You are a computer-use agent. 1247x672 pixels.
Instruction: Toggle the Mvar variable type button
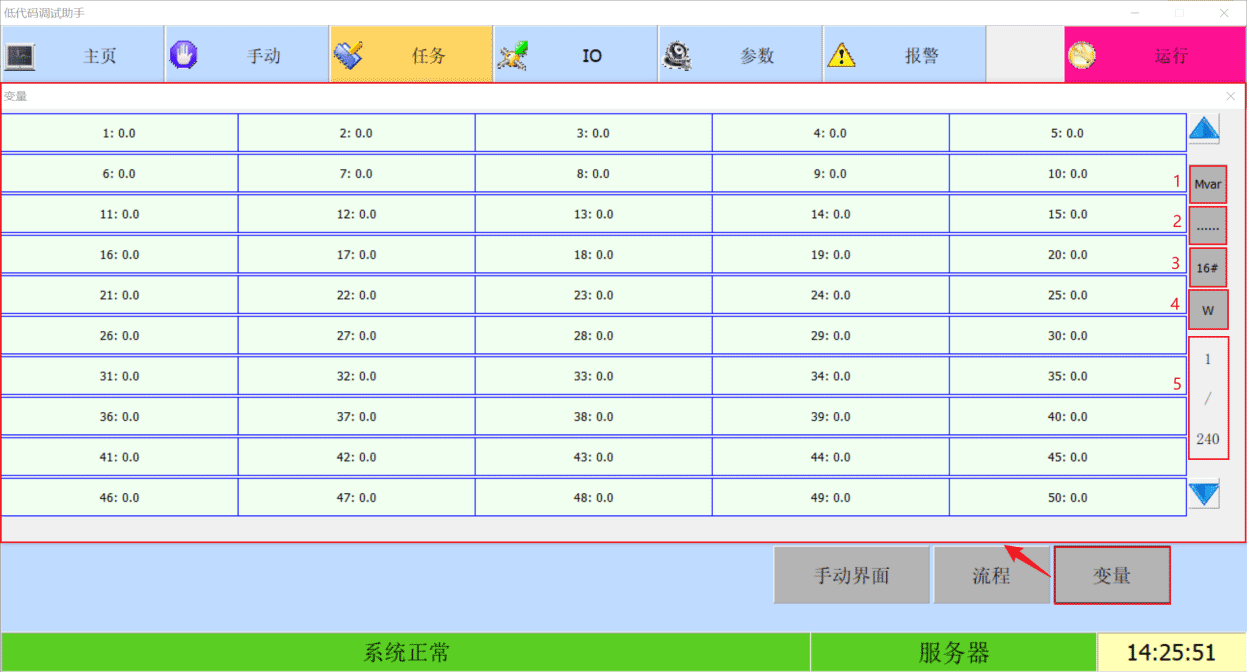(1208, 184)
